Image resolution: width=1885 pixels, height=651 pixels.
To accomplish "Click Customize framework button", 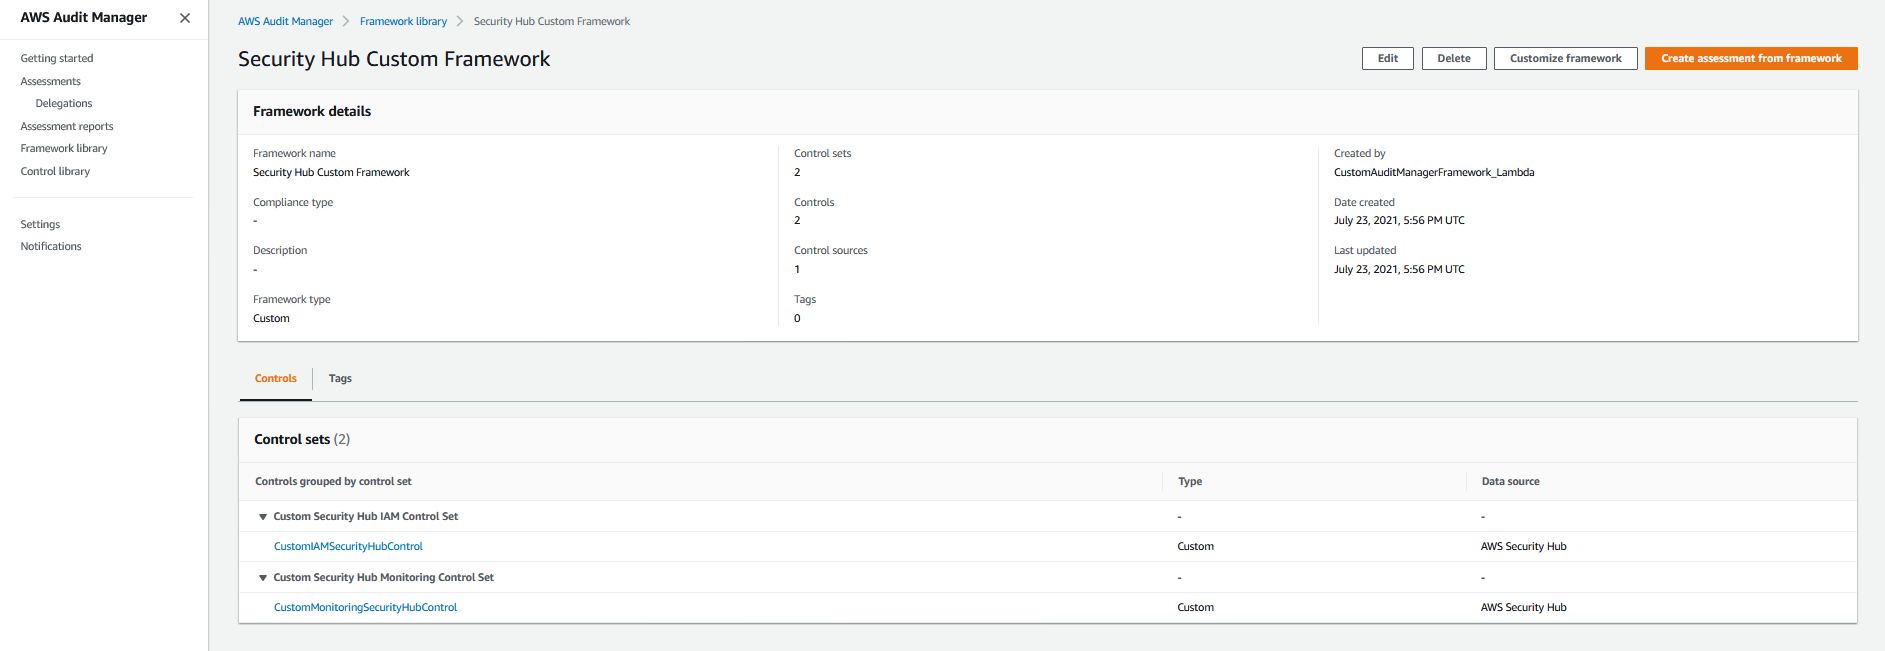I will tap(1566, 58).
